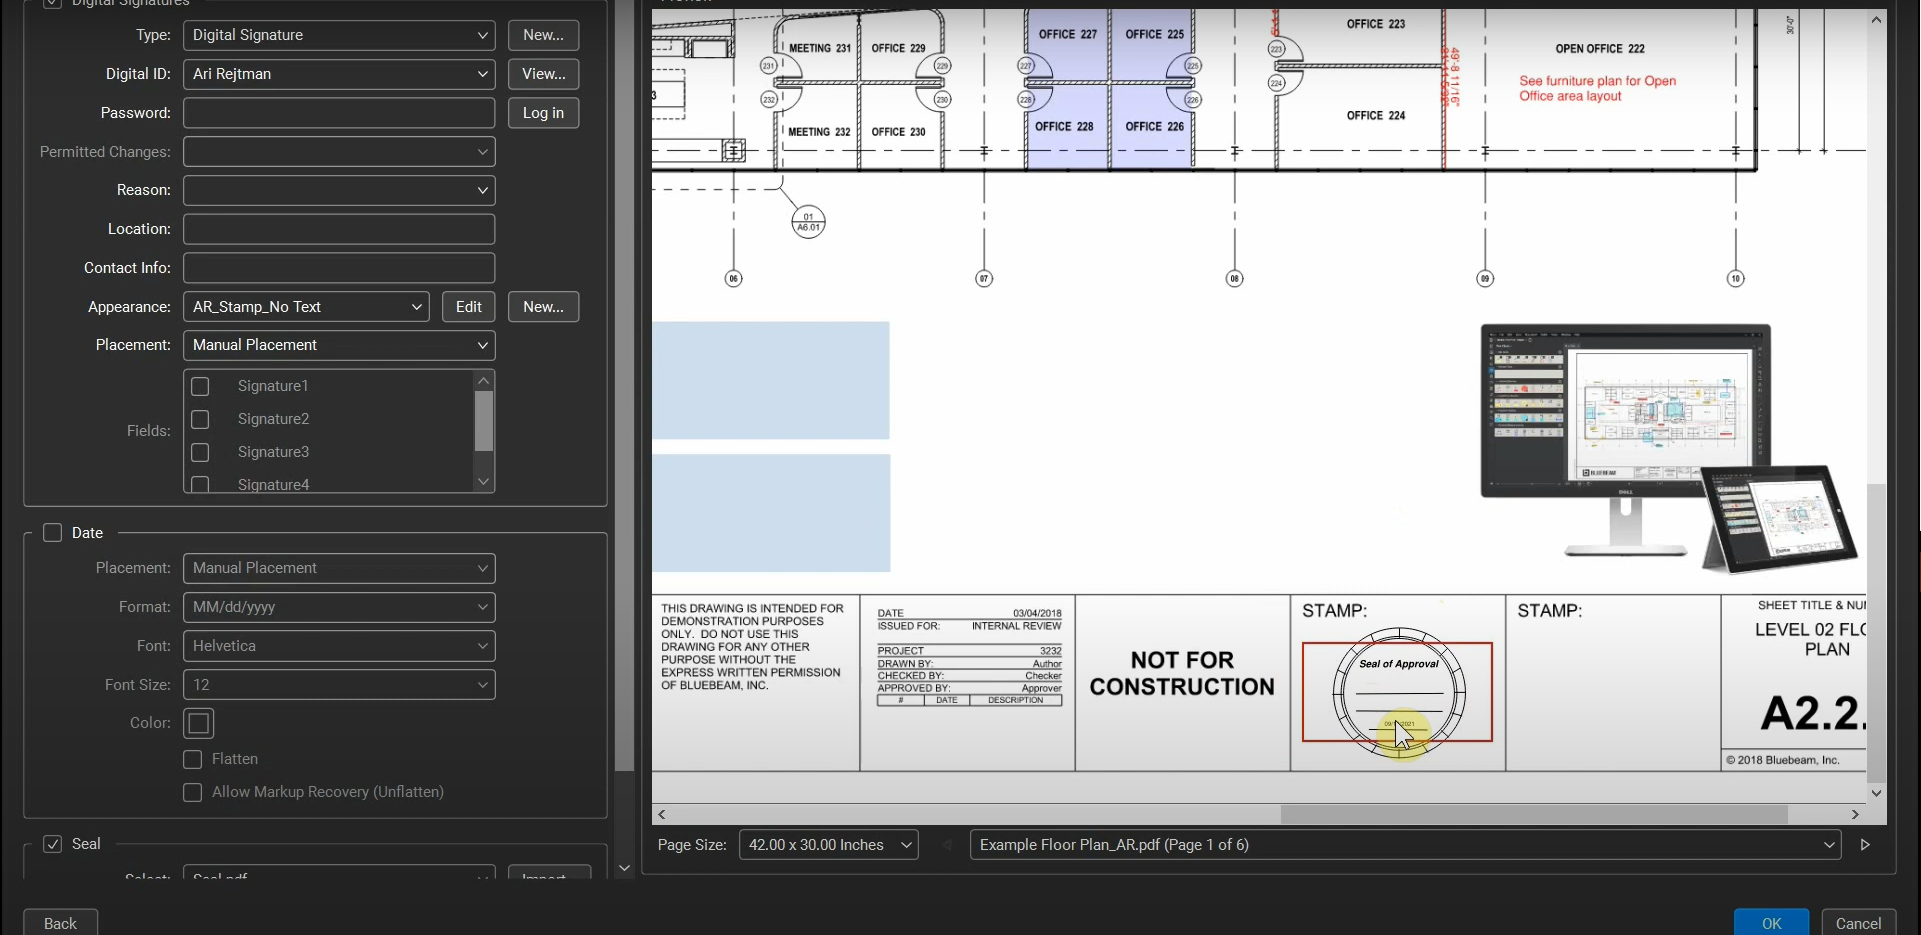Click the Password input field

[x=338, y=112]
